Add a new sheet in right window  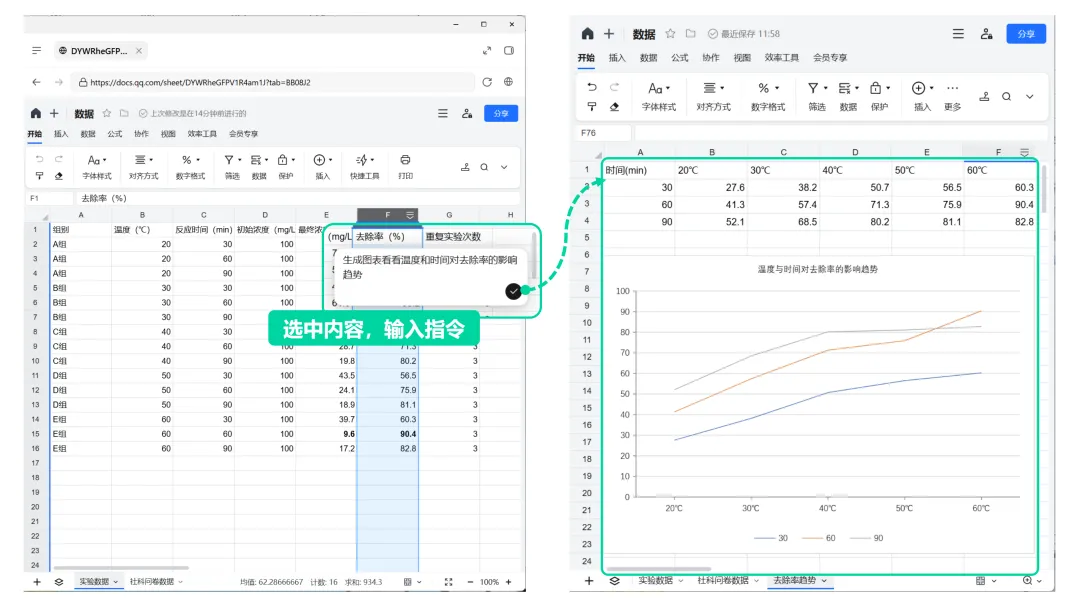tap(589, 580)
